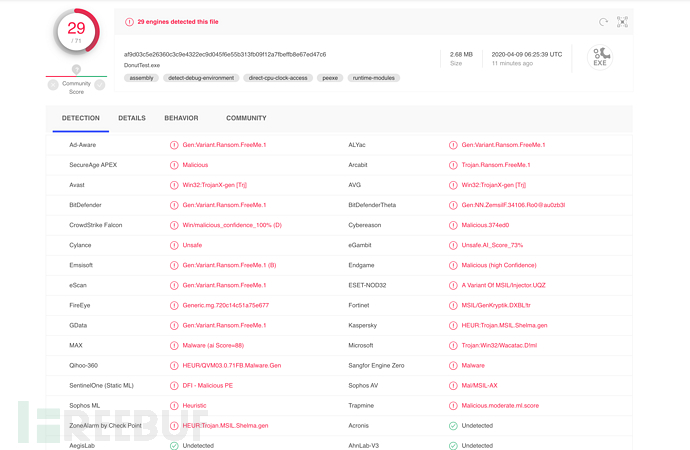
Task: Click 'MSIL/GenKryptik.DXBL!tr' Fortinet result
Action: pos(496,305)
